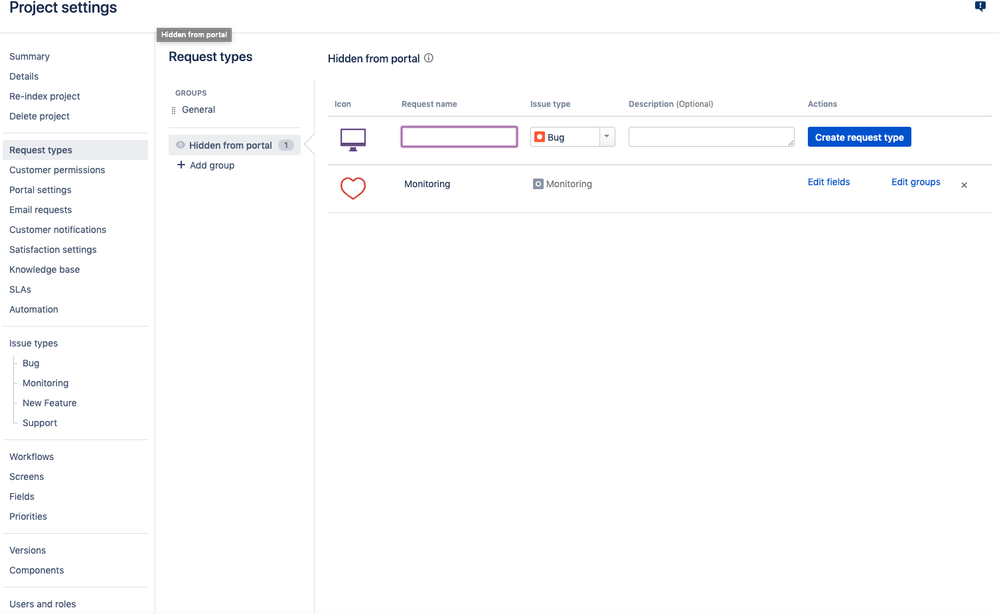999x614 pixels.
Task: Open Screens settings
Action: (26, 477)
